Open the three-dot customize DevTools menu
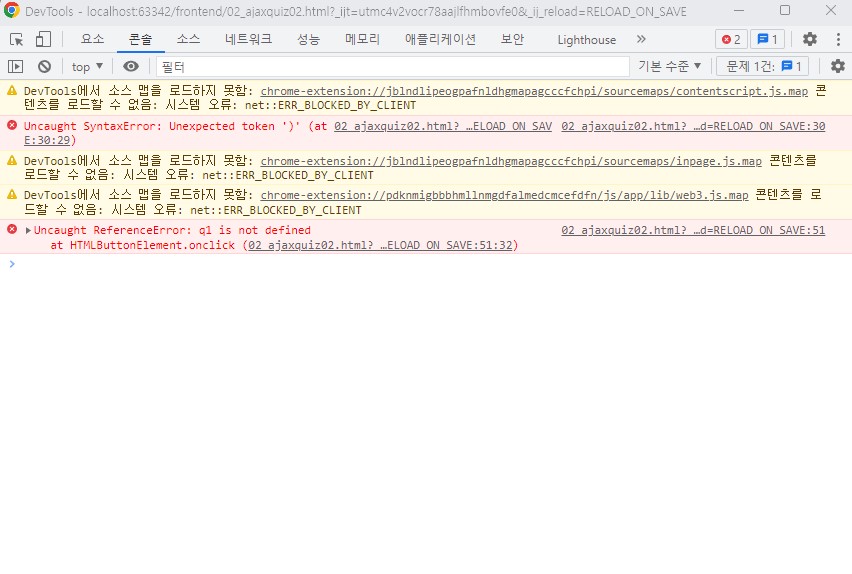 click(838, 39)
